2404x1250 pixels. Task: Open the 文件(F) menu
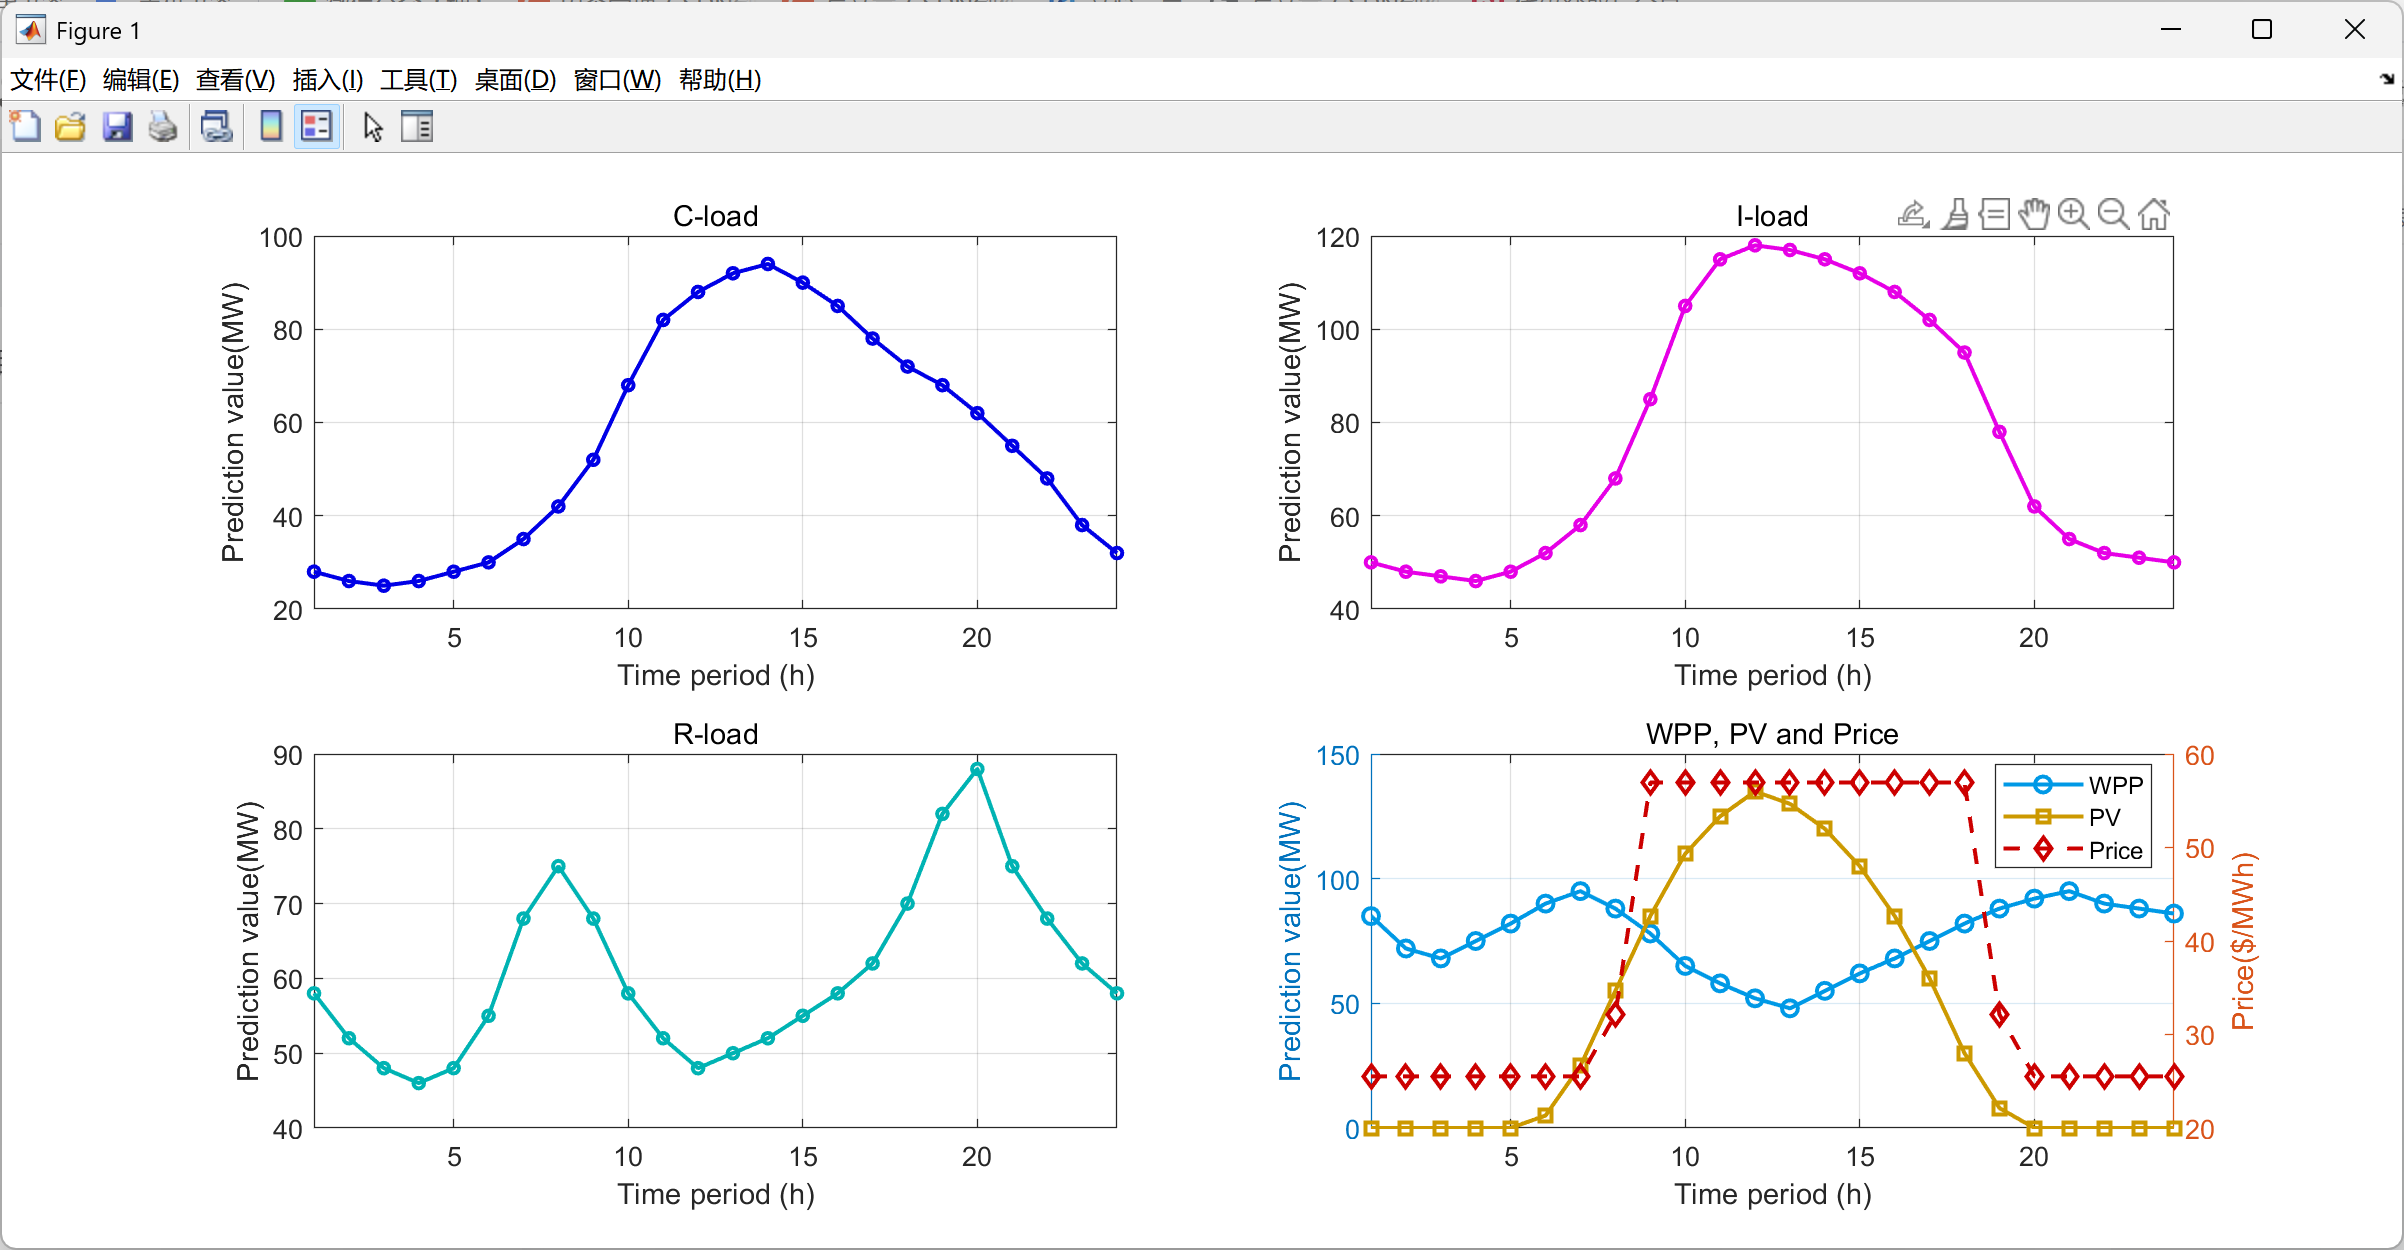pos(47,80)
